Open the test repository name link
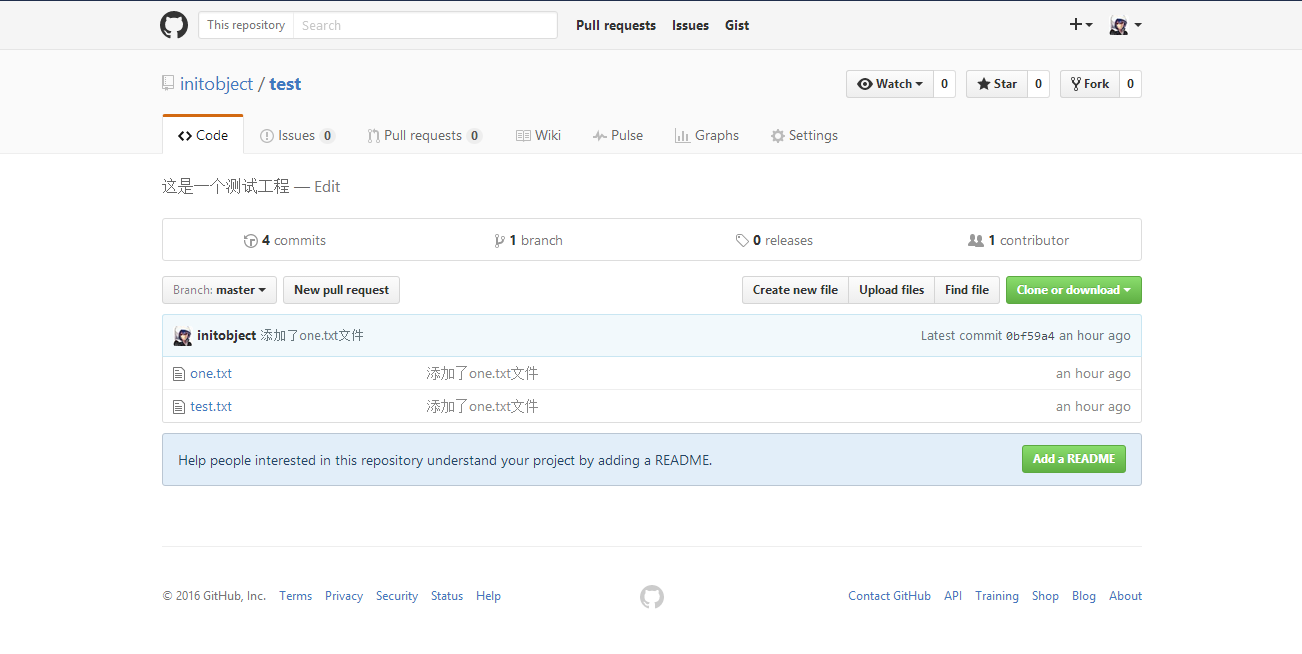The height and width of the screenshot is (654, 1302). (285, 84)
